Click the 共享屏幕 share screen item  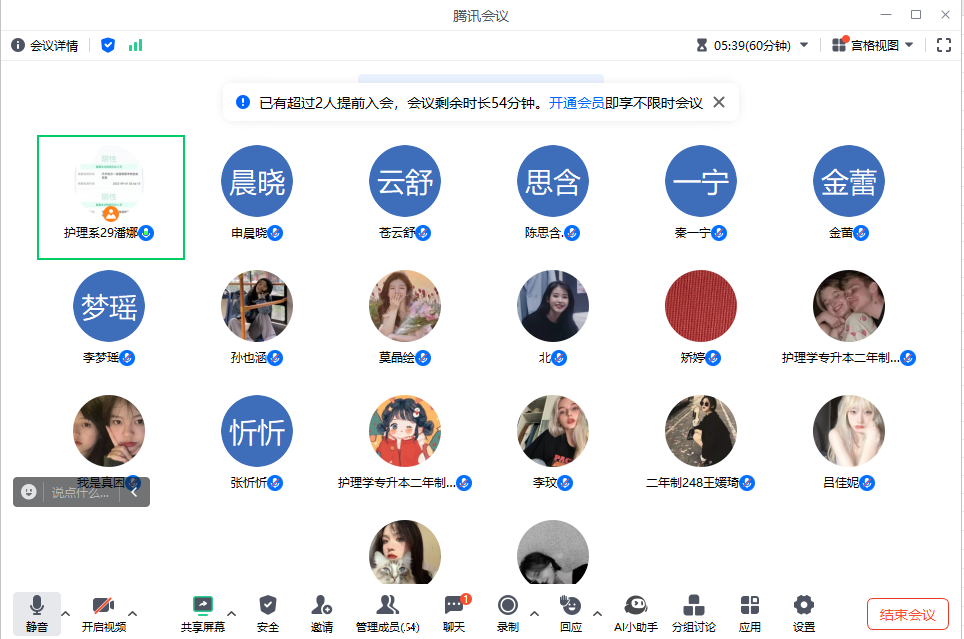coord(202,611)
